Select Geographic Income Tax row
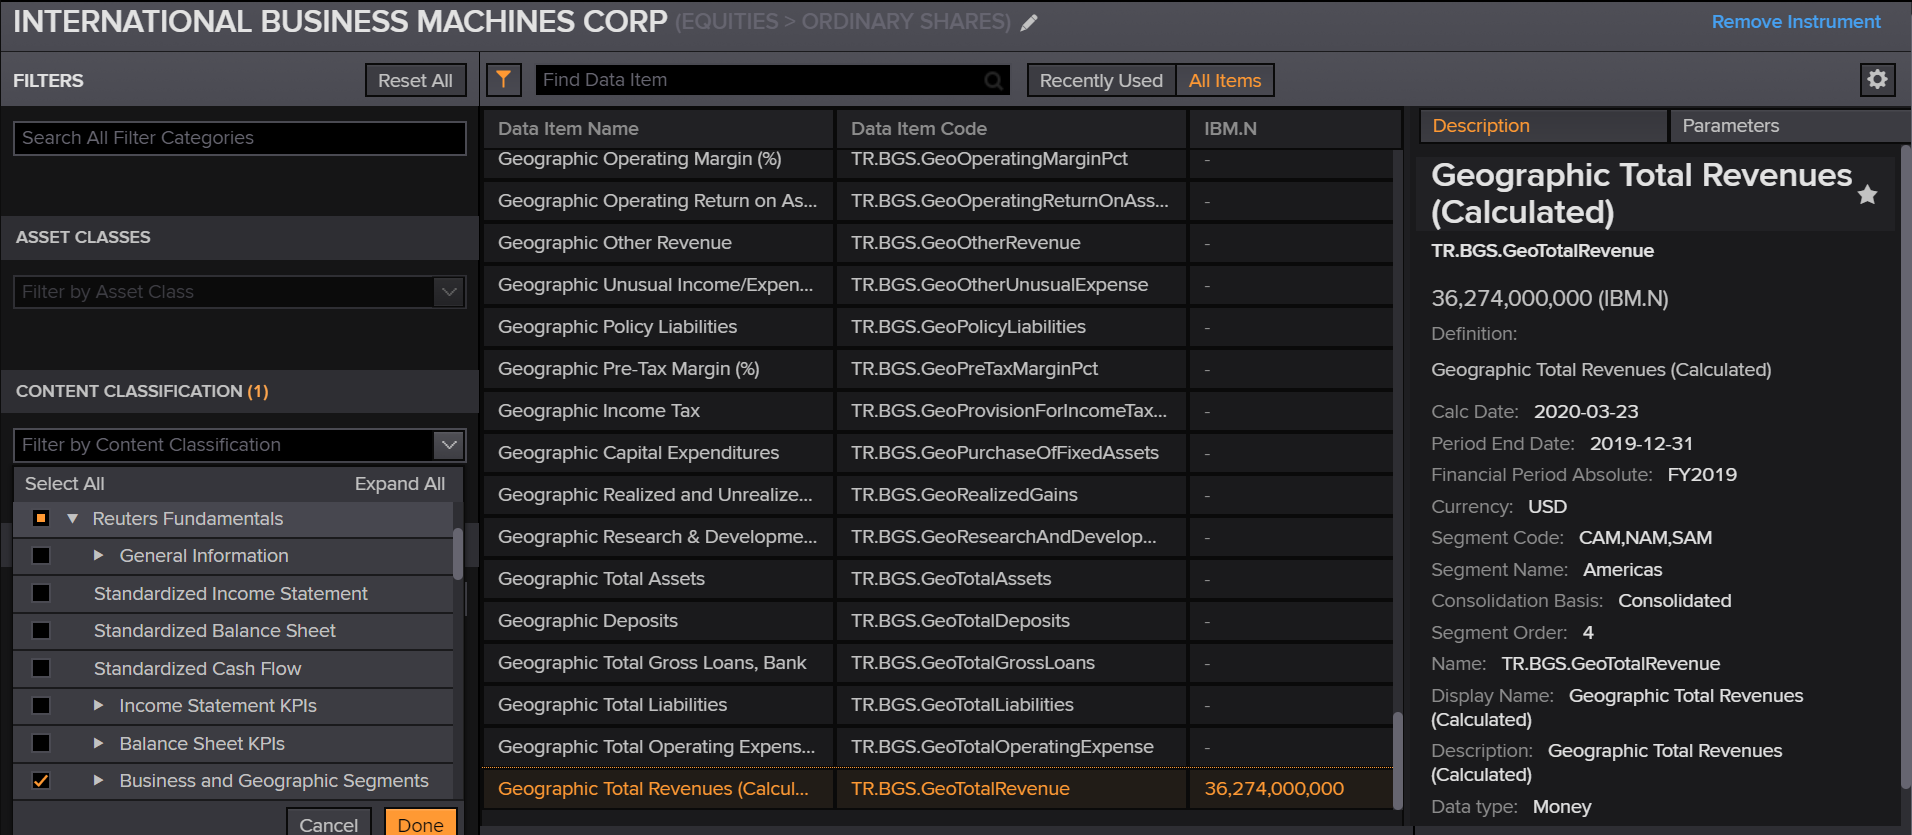 click(938, 411)
